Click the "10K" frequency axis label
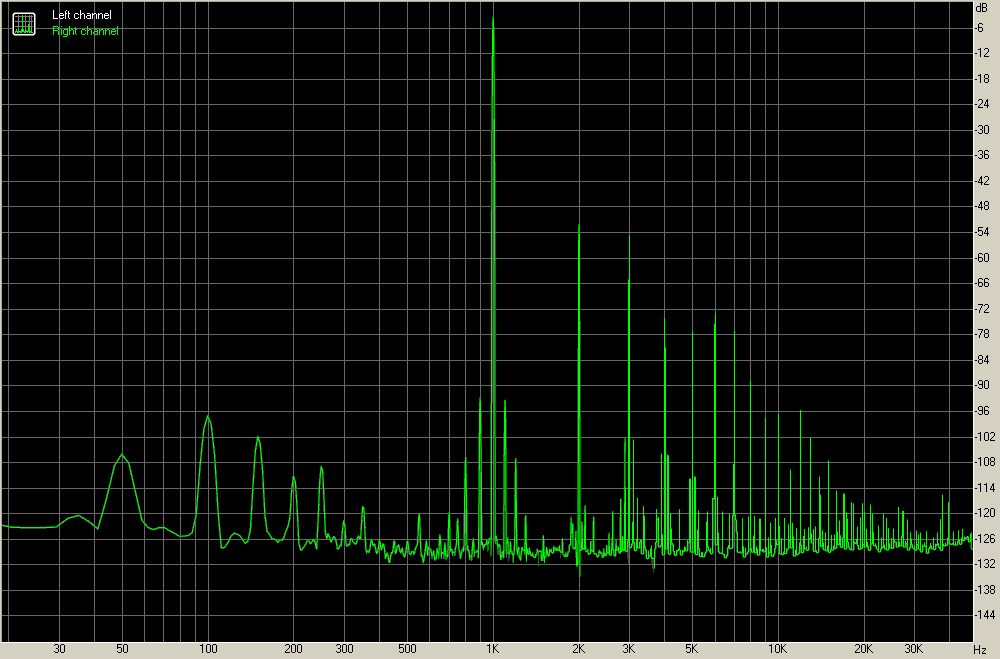The image size is (1000, 659). click(x=777, y=649)
